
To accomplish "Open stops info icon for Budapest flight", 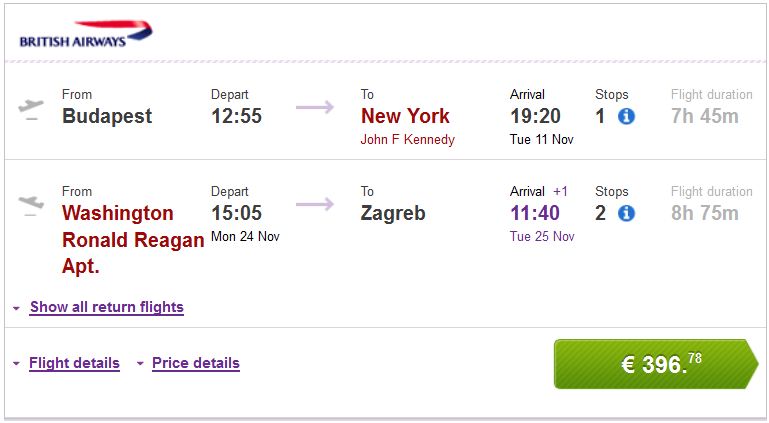I will pyautogui.click(x=626, y=116).
